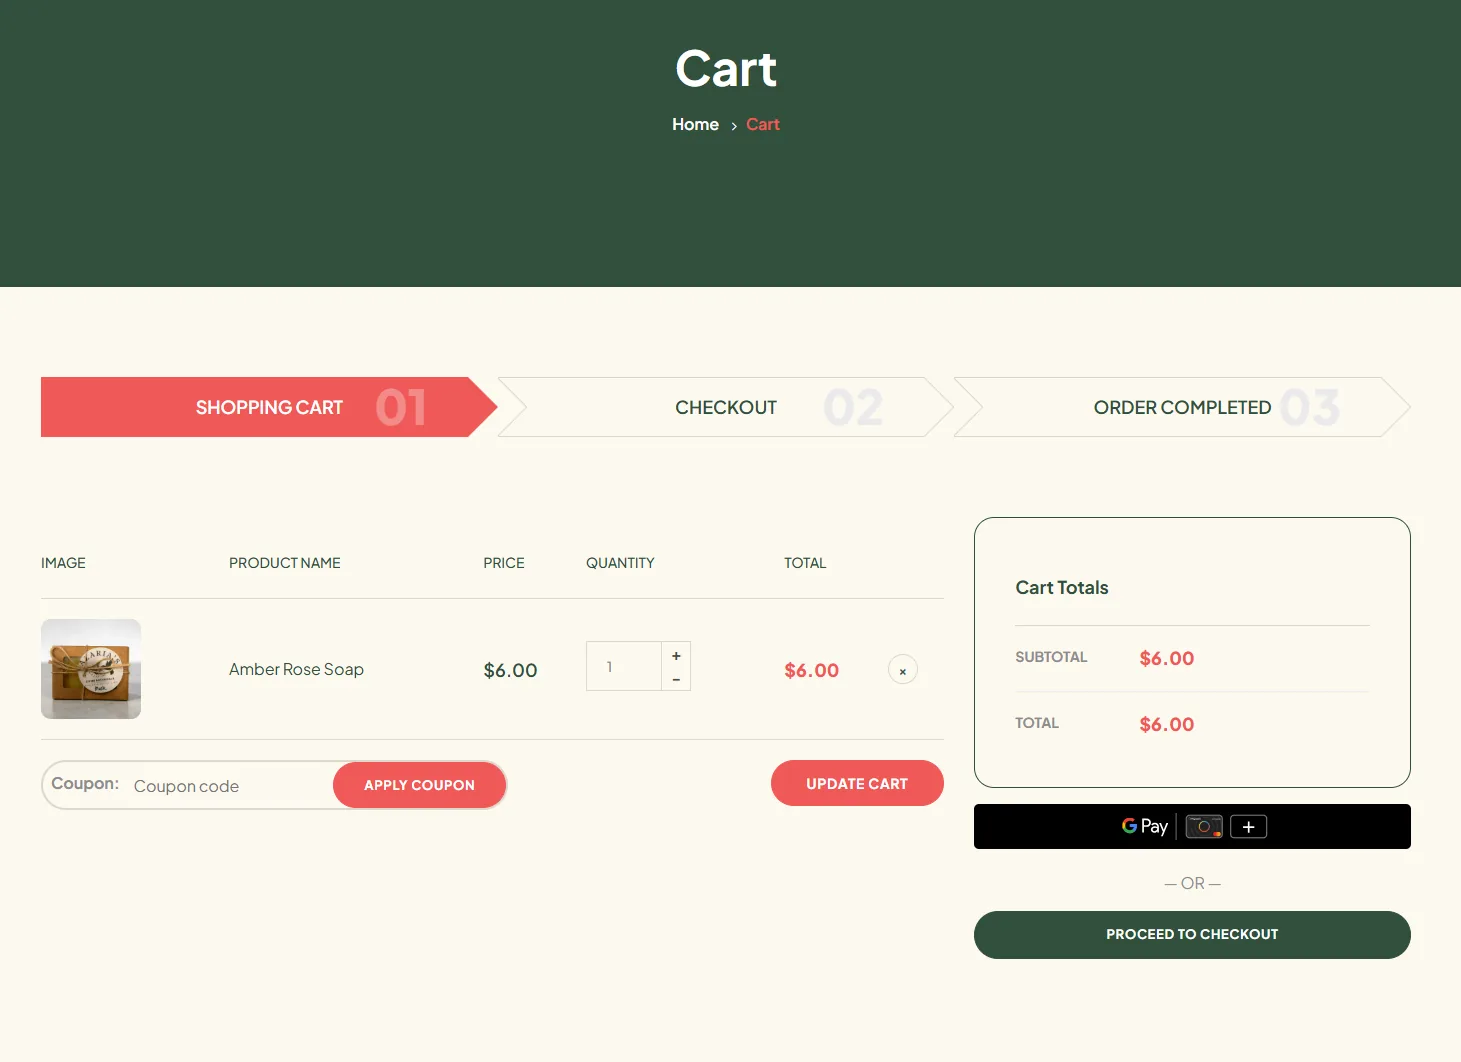Image resolution: width=1461 pixels, height=1062 pixels.
Task: Click the PRICE column header
Action: [x=504, y=563]
